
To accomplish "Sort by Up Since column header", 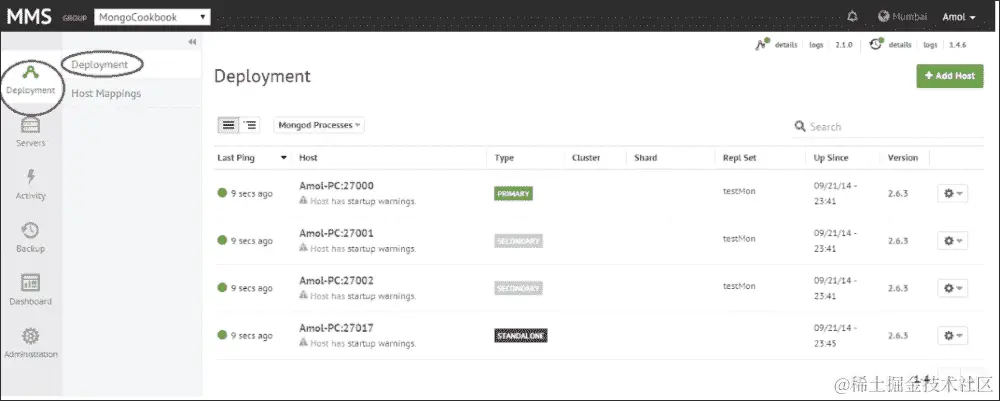I will click(831, 157).
